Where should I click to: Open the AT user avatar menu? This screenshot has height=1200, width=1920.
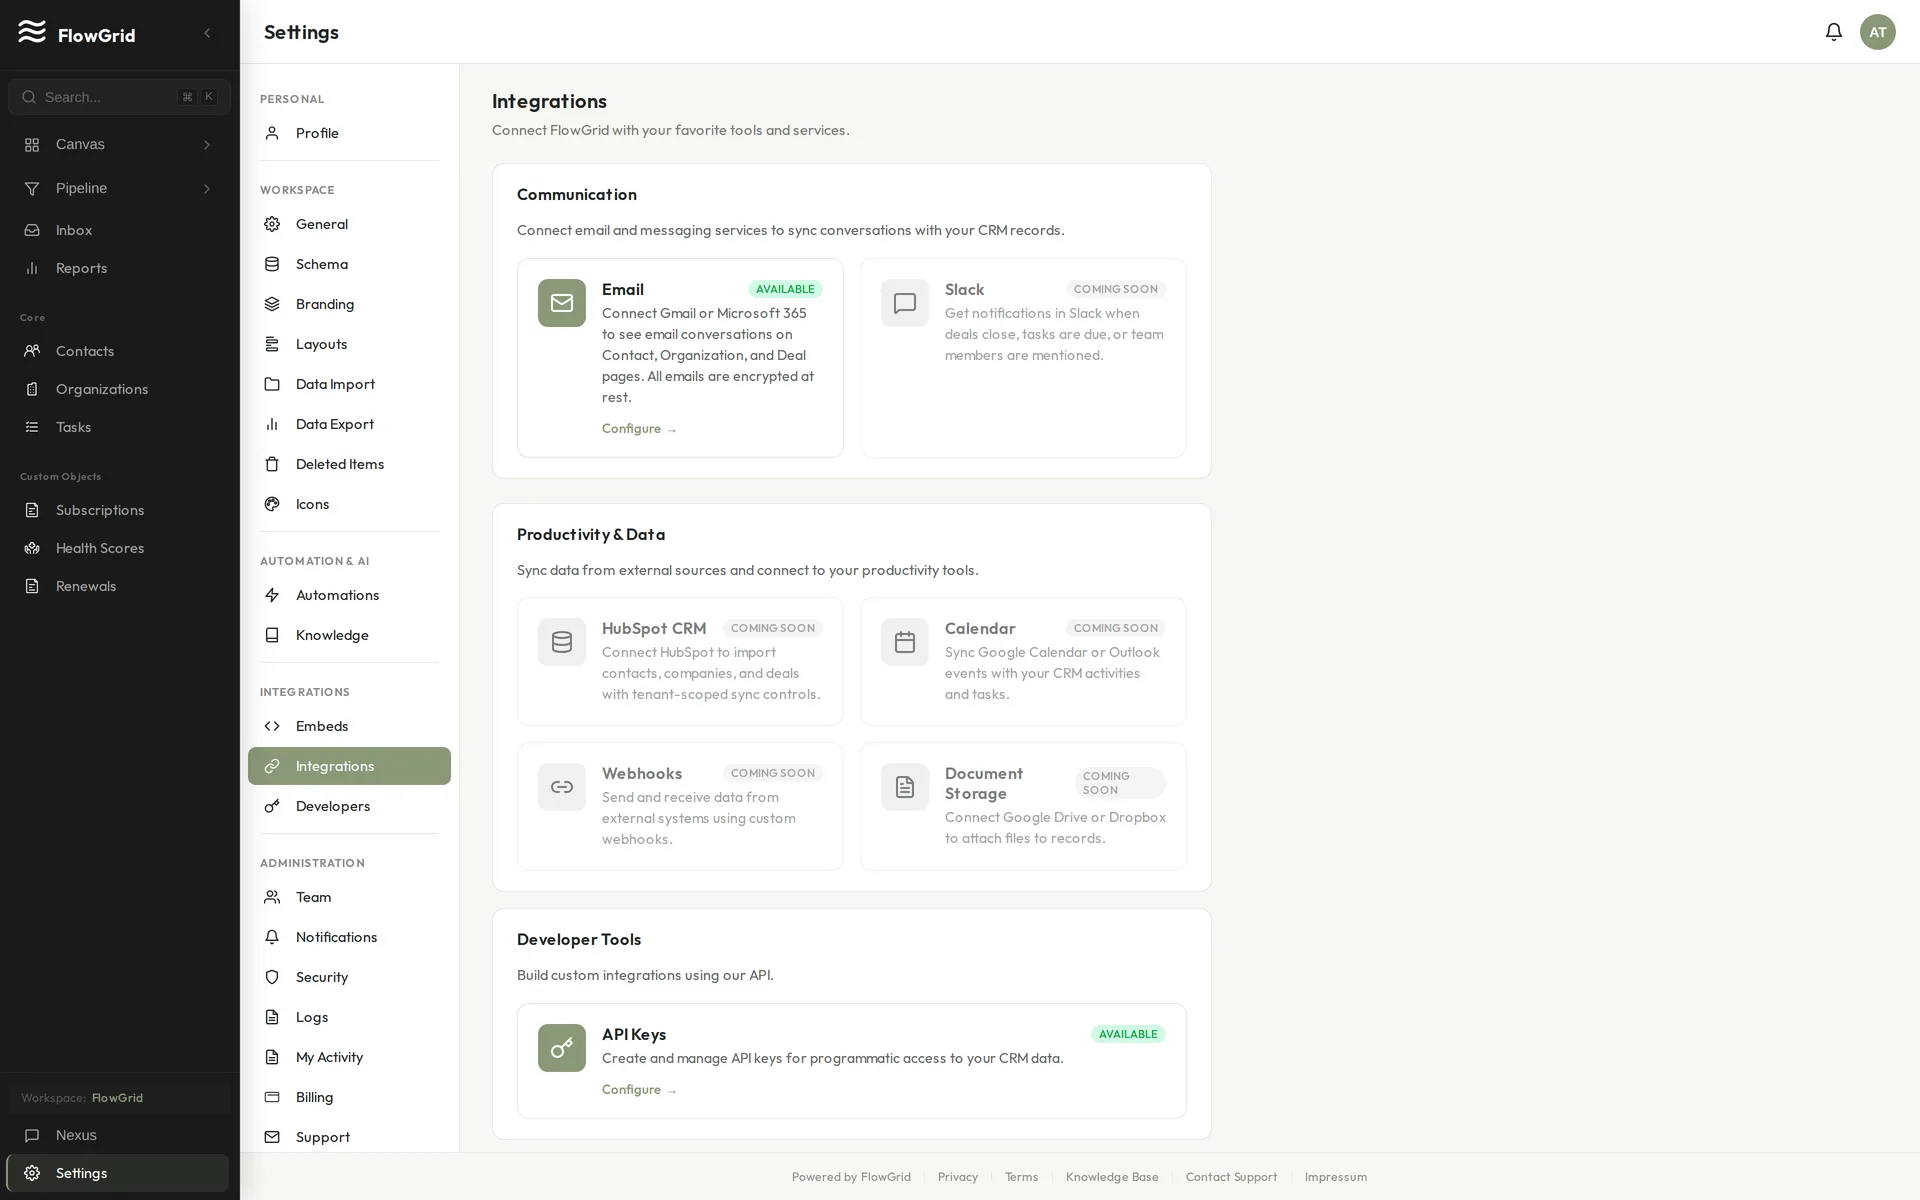pyautogui.click(x=1877, y=32)
